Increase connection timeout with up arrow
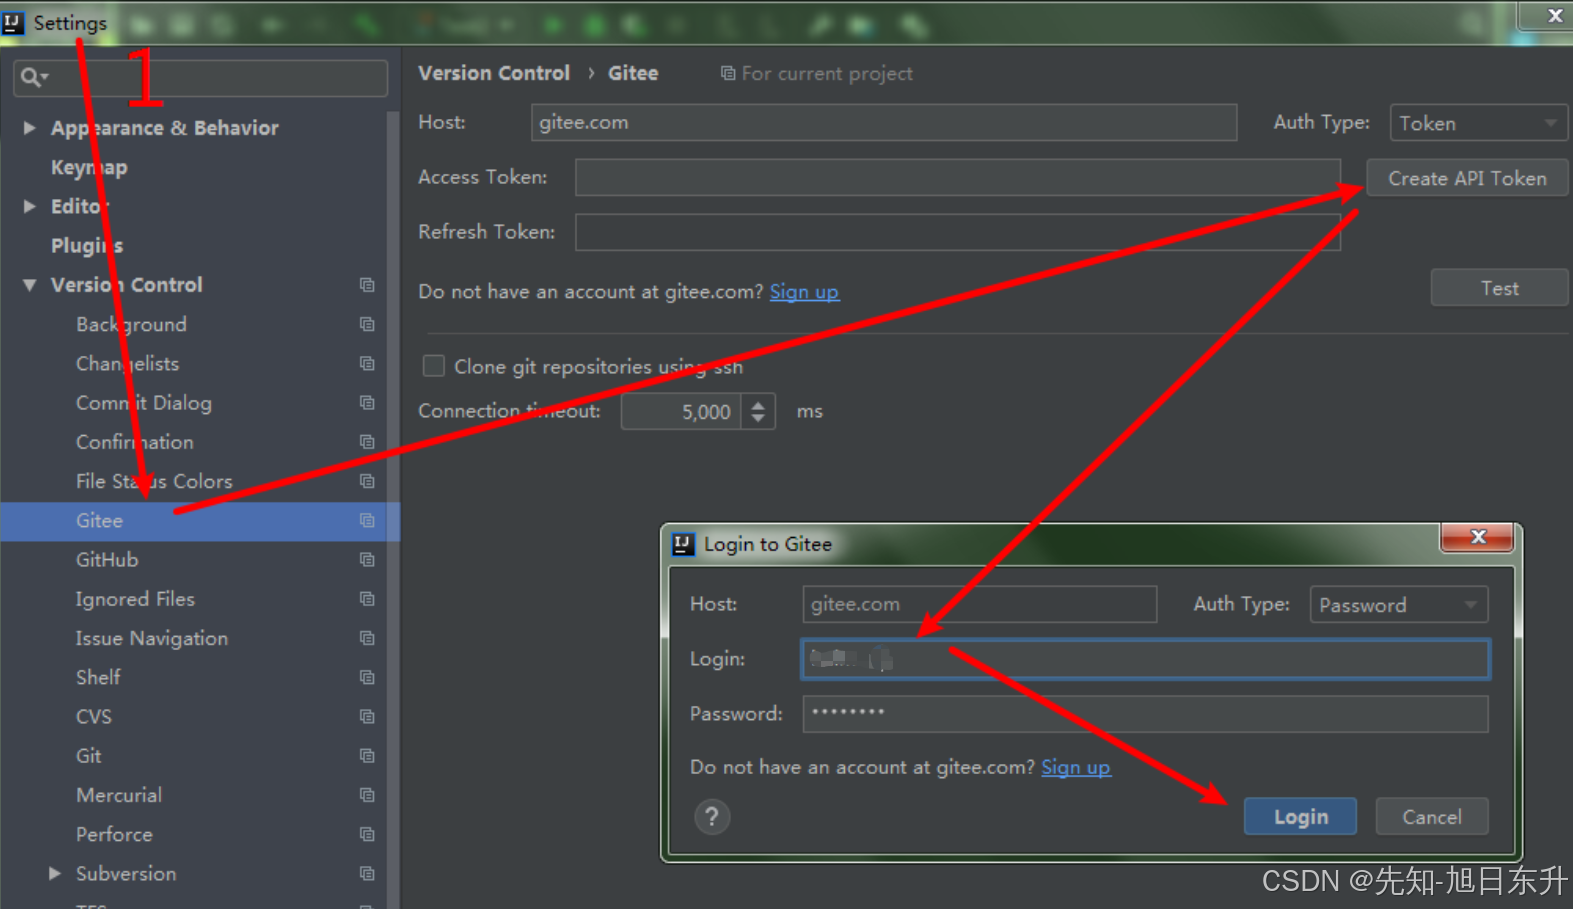Screen dimensions: 1573x909 click(x=758, y=404)
